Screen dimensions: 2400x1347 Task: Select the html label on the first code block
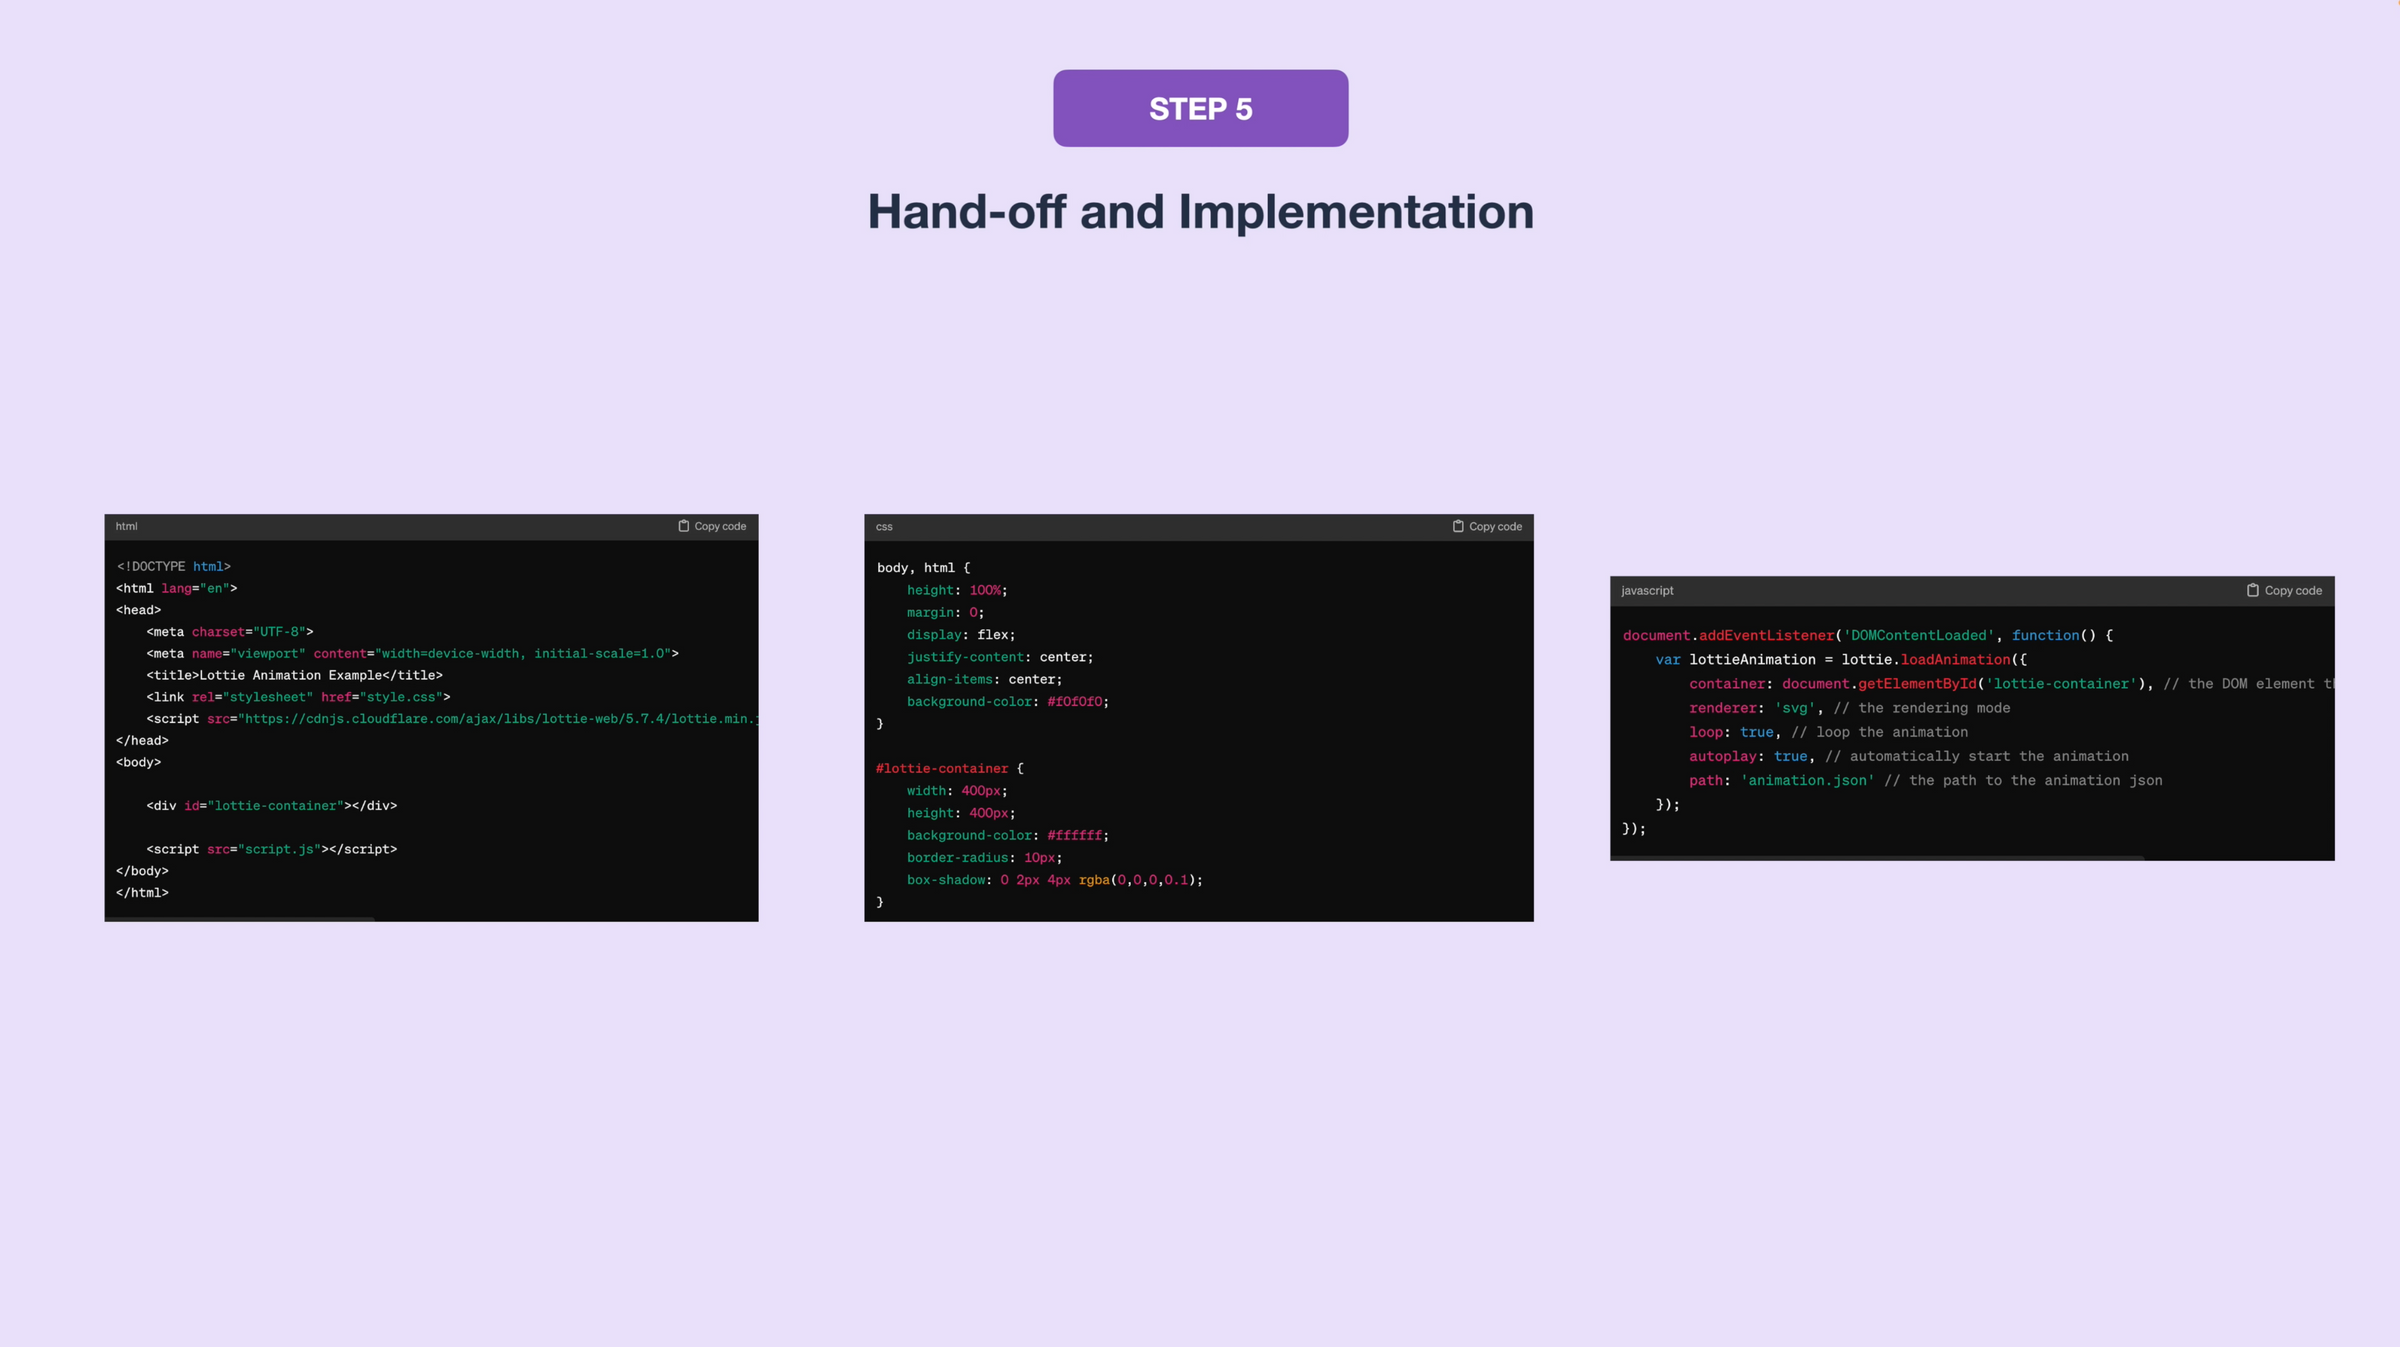tap(126, 526)
